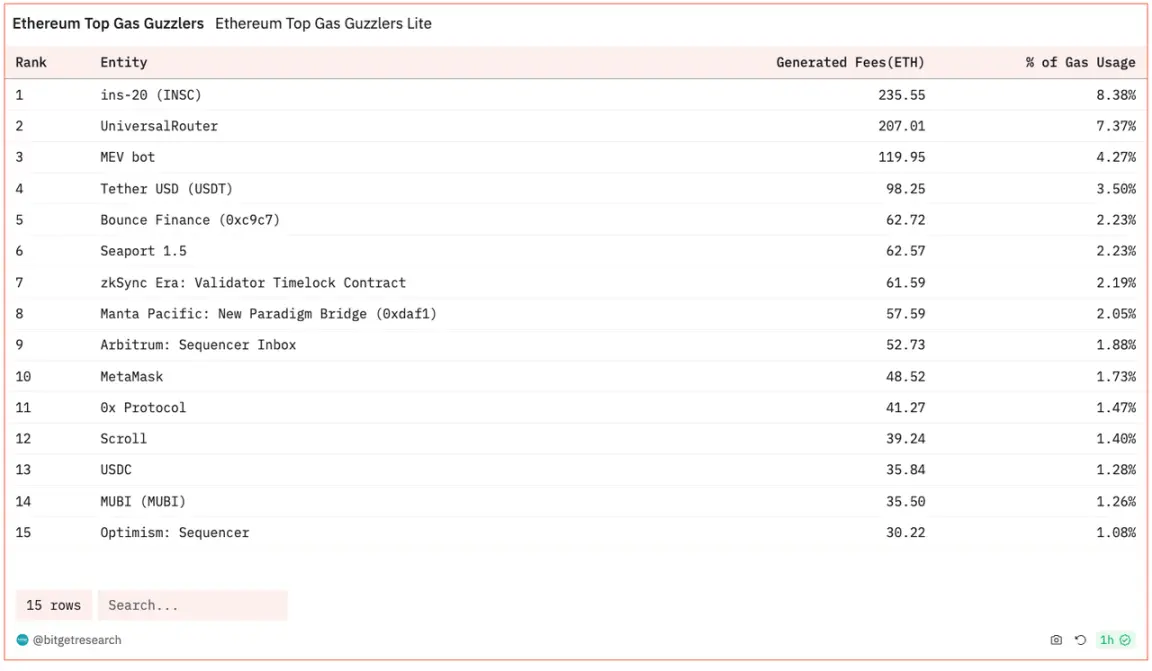The width and height of the screenshot is (1152, 671).
Task: Click rank number 7 in zkSync row
Action: point(19,283)
